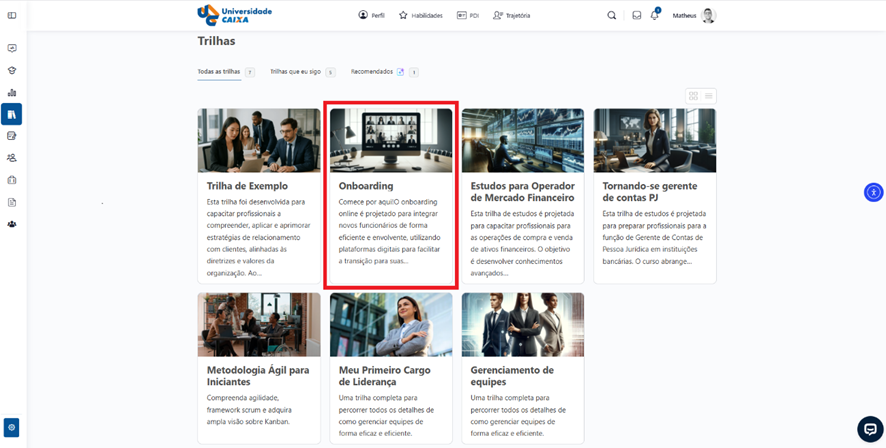The width and height of the screenshot is (886, 448).
Task: Switch to the Recomendados tab
Action: 372,72
